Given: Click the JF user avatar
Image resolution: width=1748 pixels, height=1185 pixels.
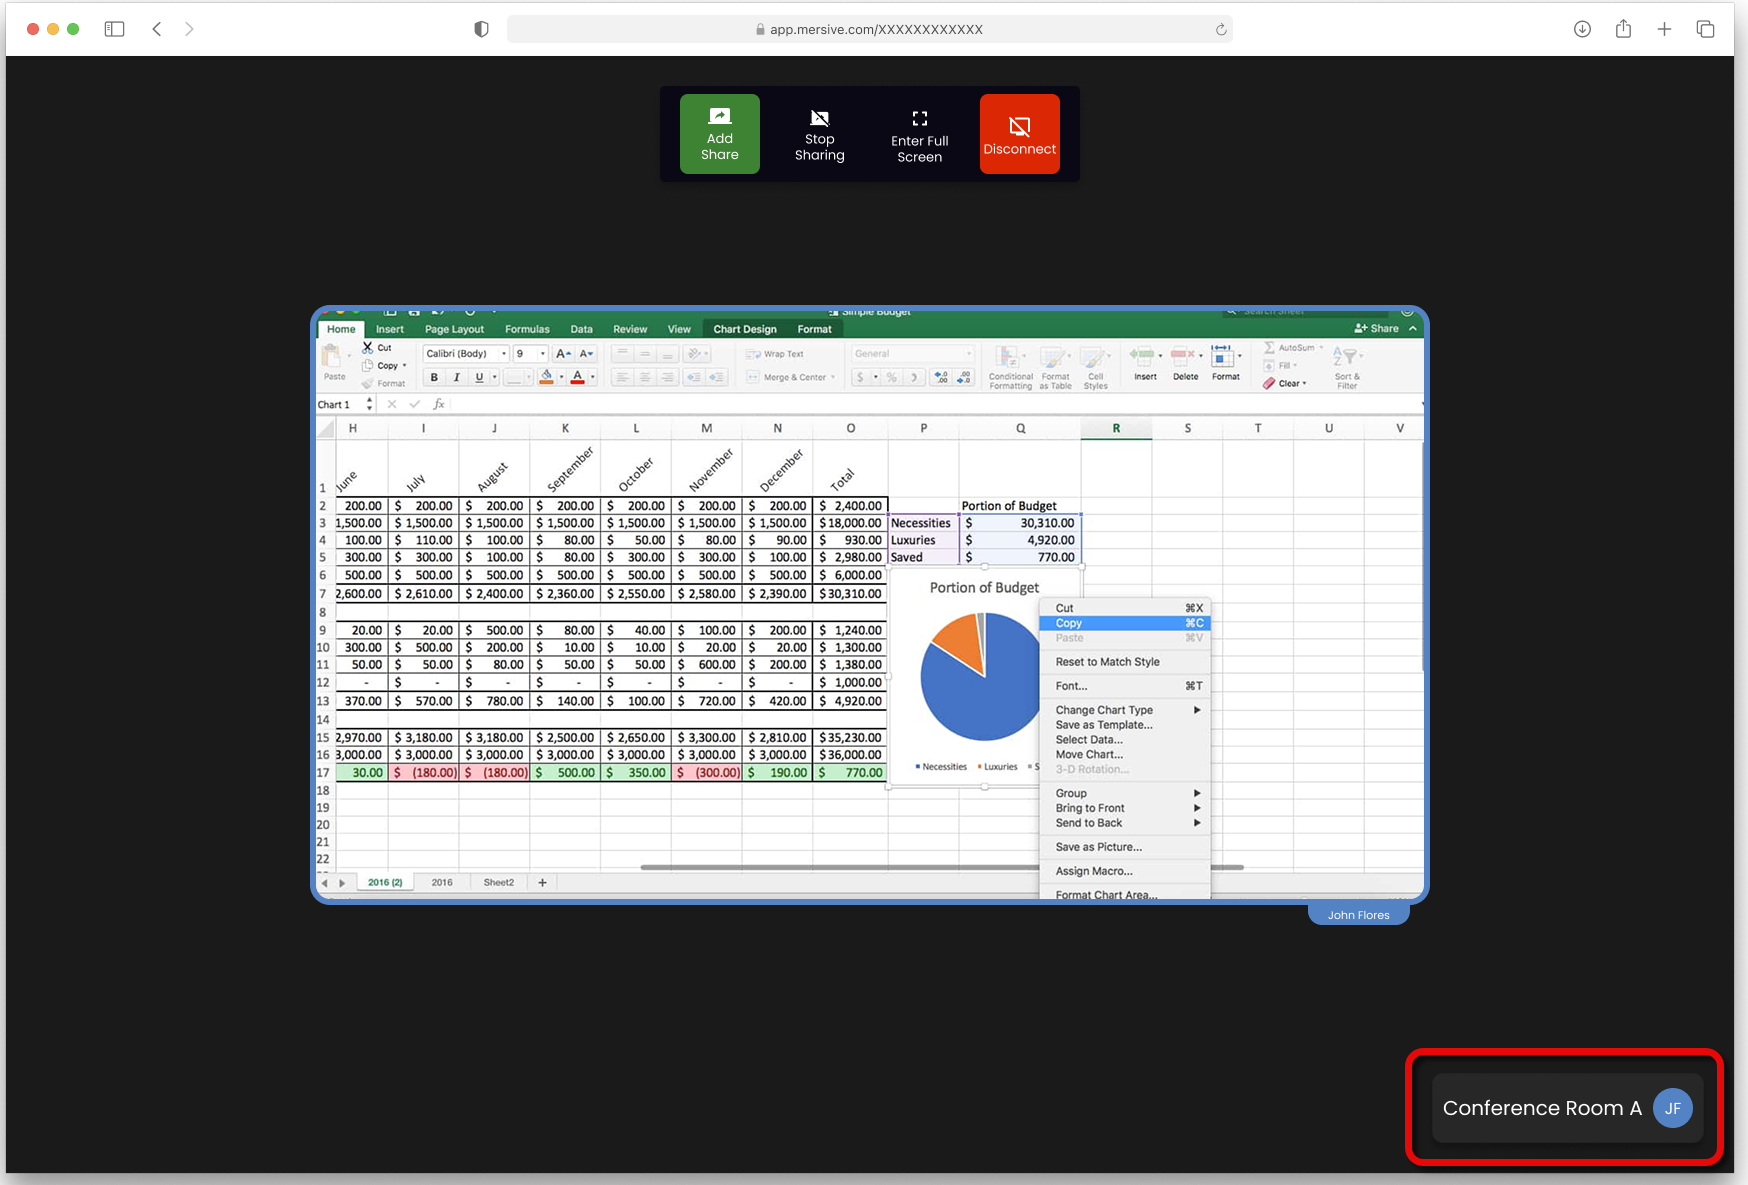Looking at the screenshot, I should 1672,1108.
